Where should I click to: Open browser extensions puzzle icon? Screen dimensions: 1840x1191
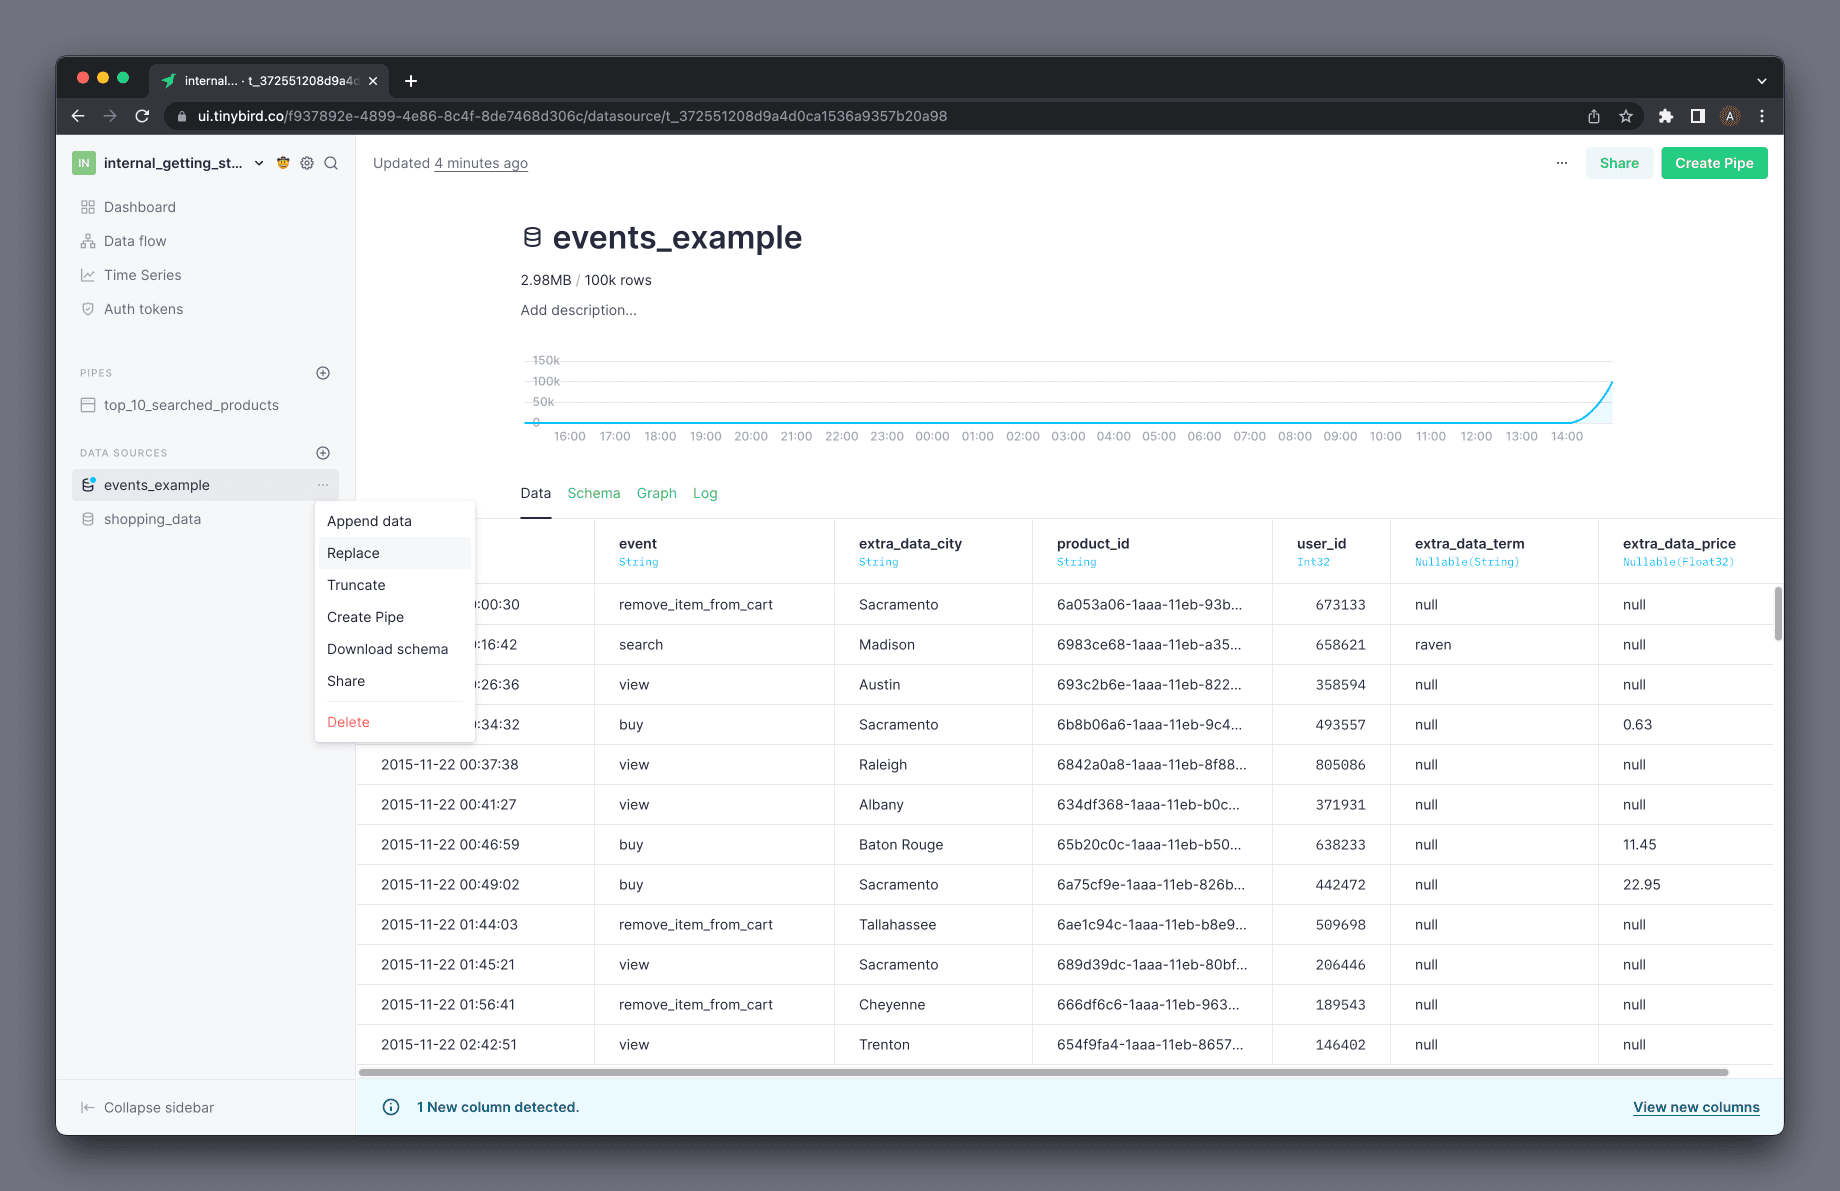click(x=1665, y=116)
